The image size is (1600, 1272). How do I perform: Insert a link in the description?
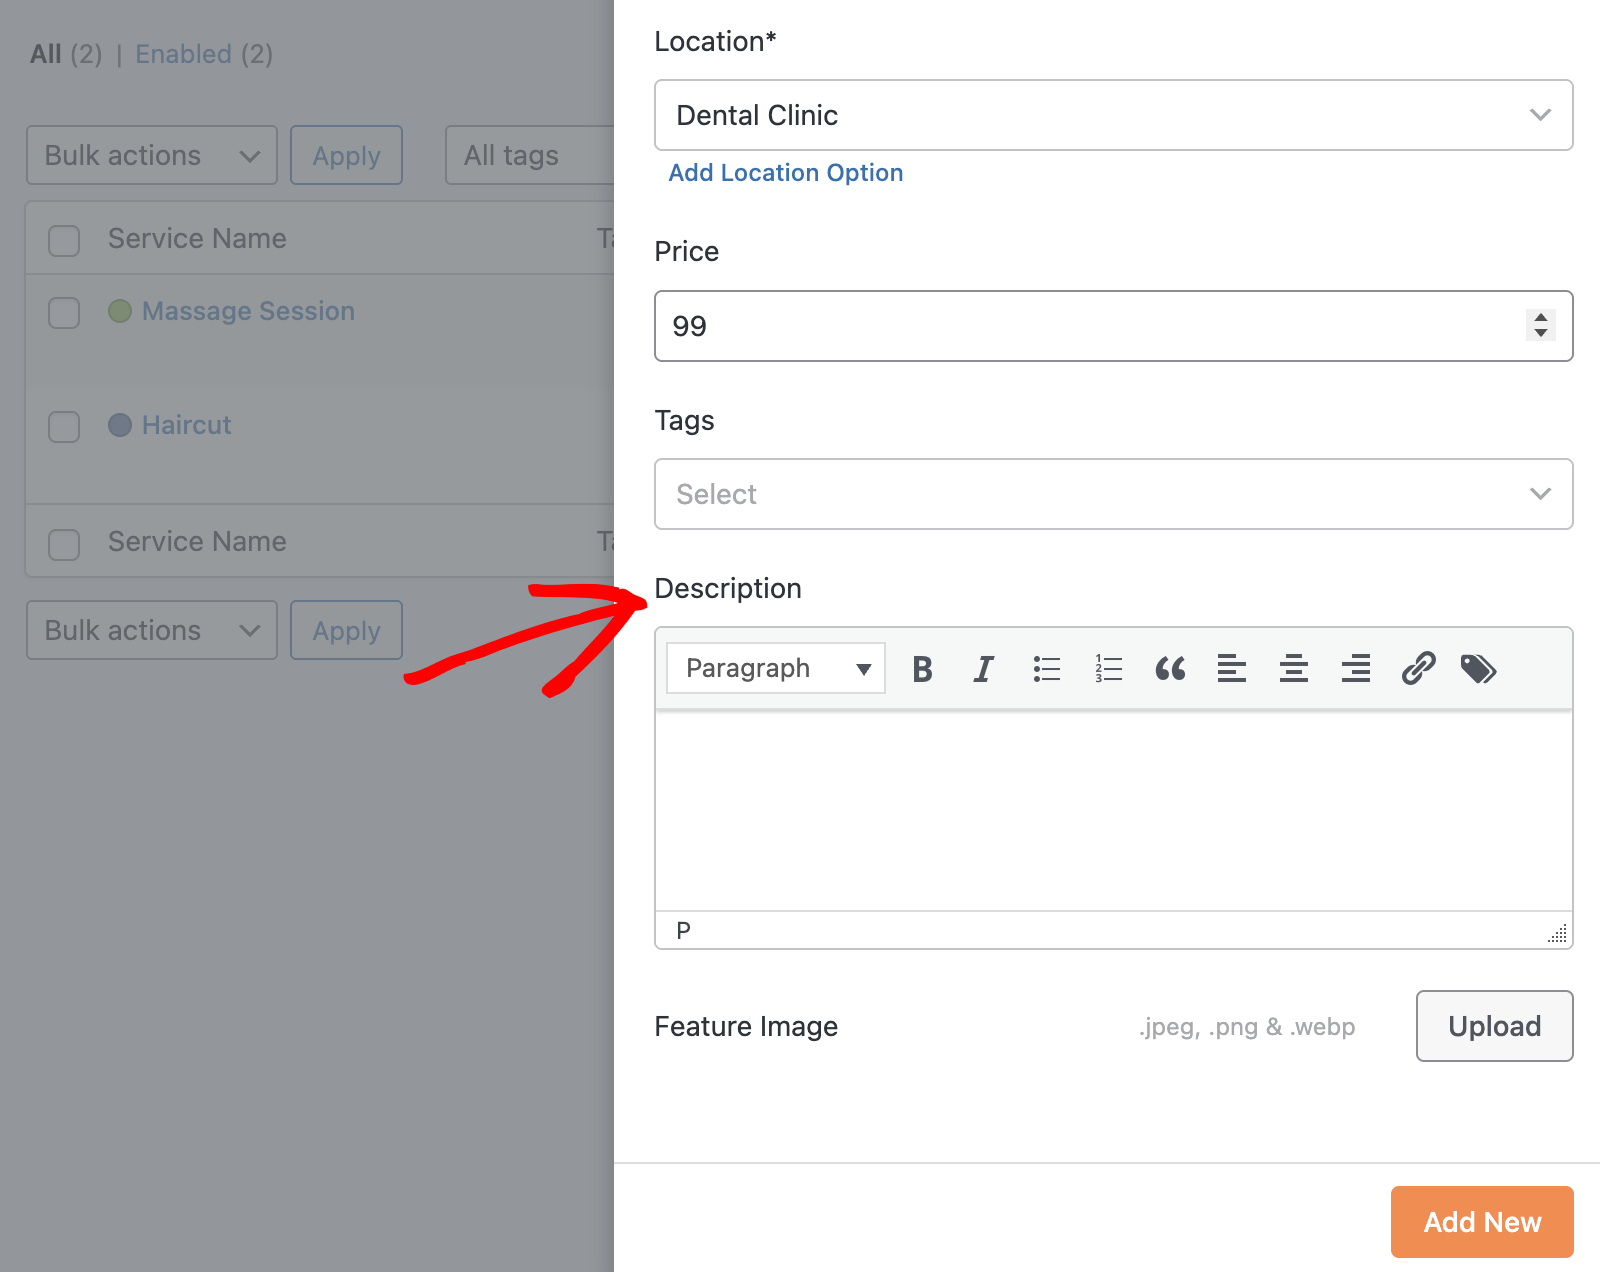(1418, 669)
